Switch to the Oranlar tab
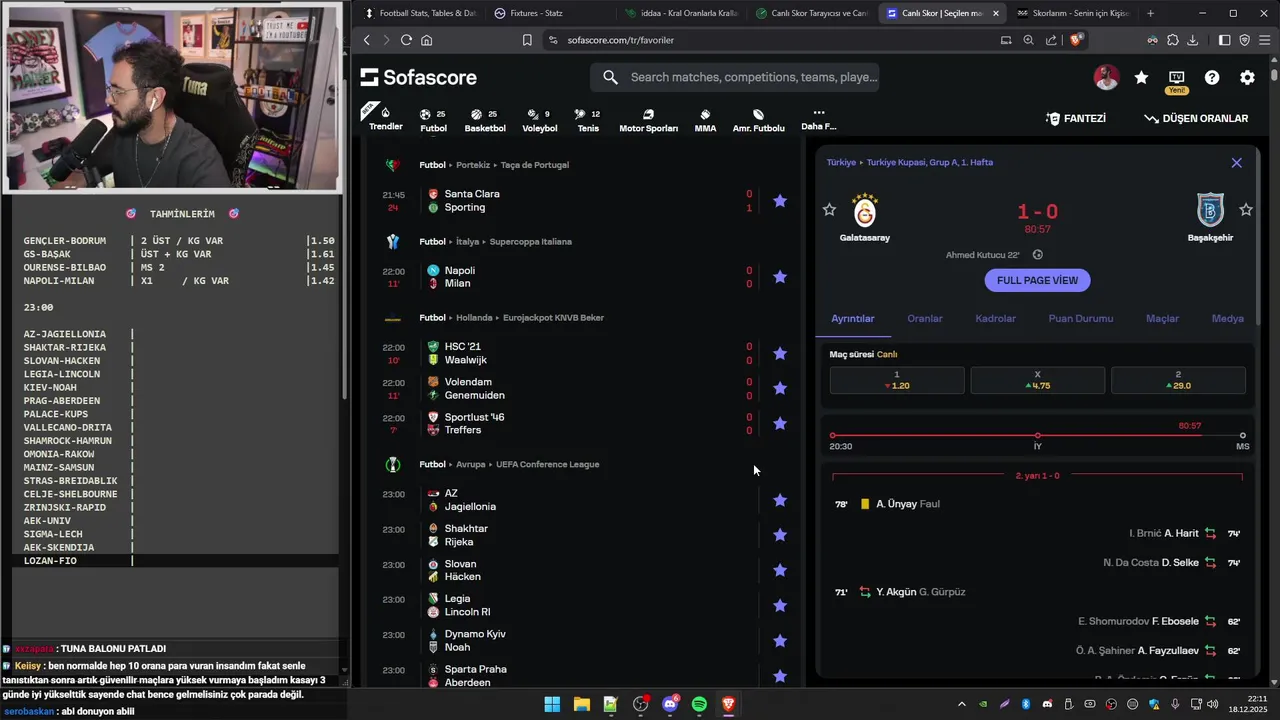Image resolution: width=1280 pixels, height=720 pixels. [x=925, y=319]
